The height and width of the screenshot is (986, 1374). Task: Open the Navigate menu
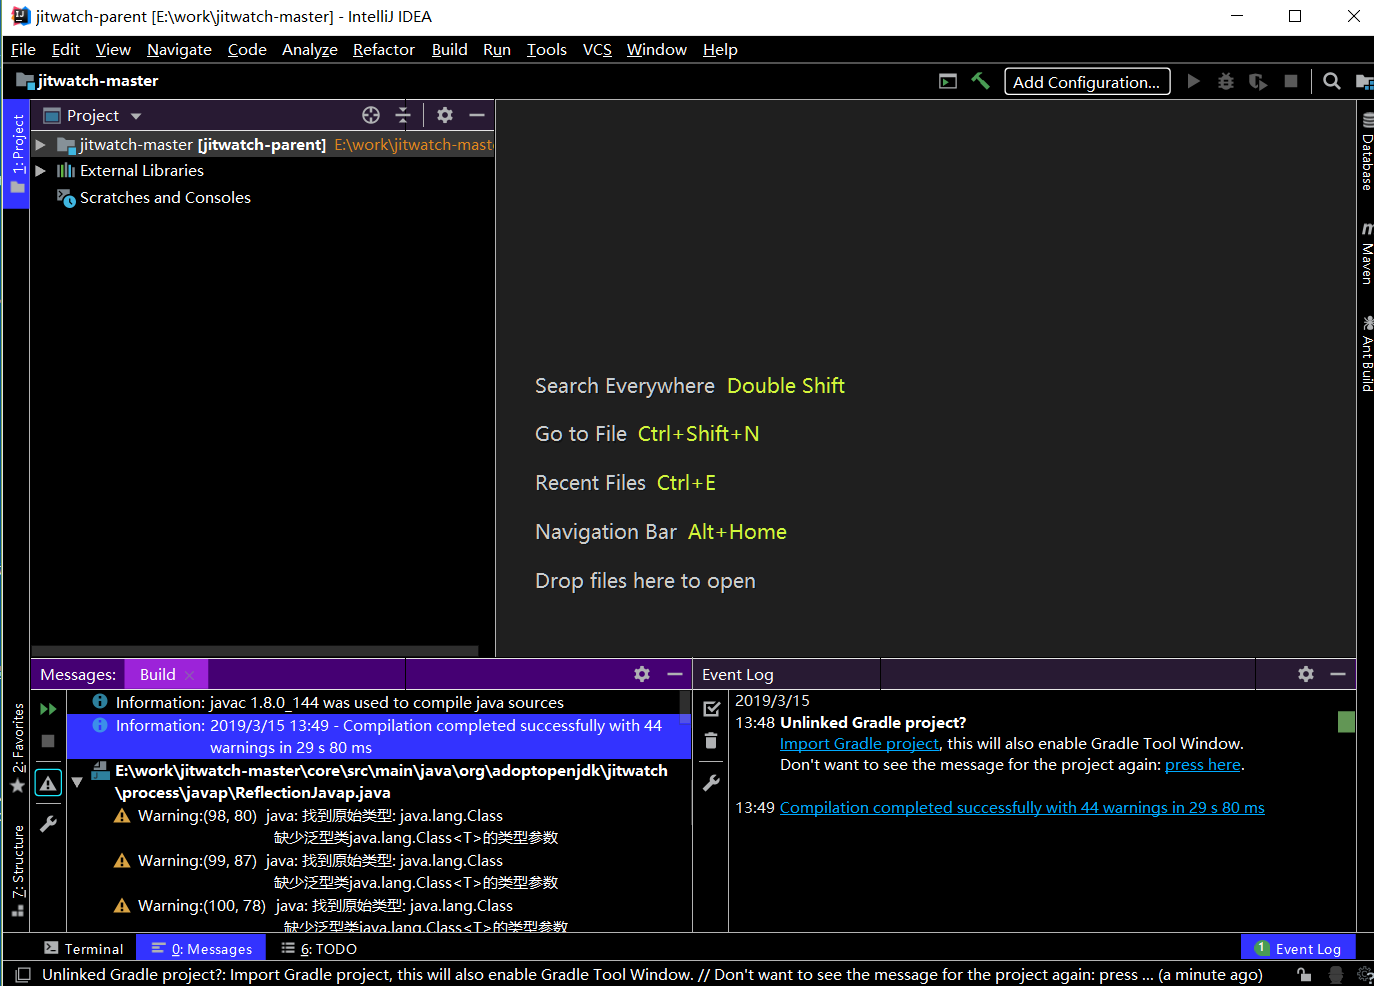click(179, 49)
